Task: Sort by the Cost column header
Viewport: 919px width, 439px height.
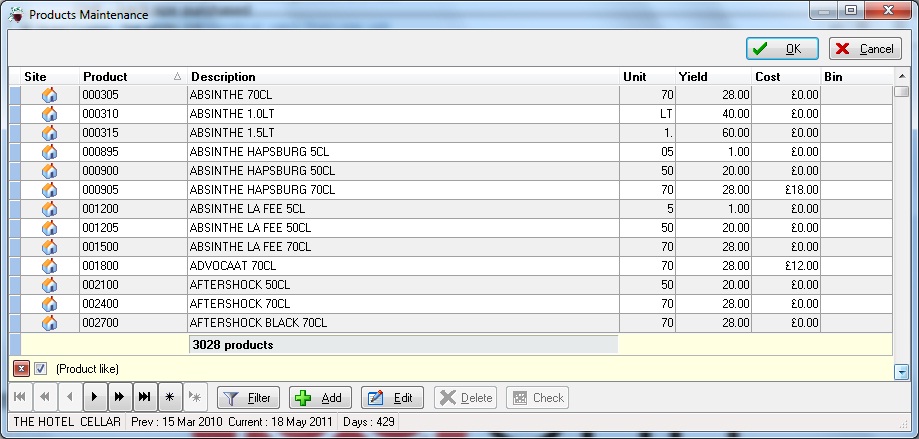Action: [785, 77]
